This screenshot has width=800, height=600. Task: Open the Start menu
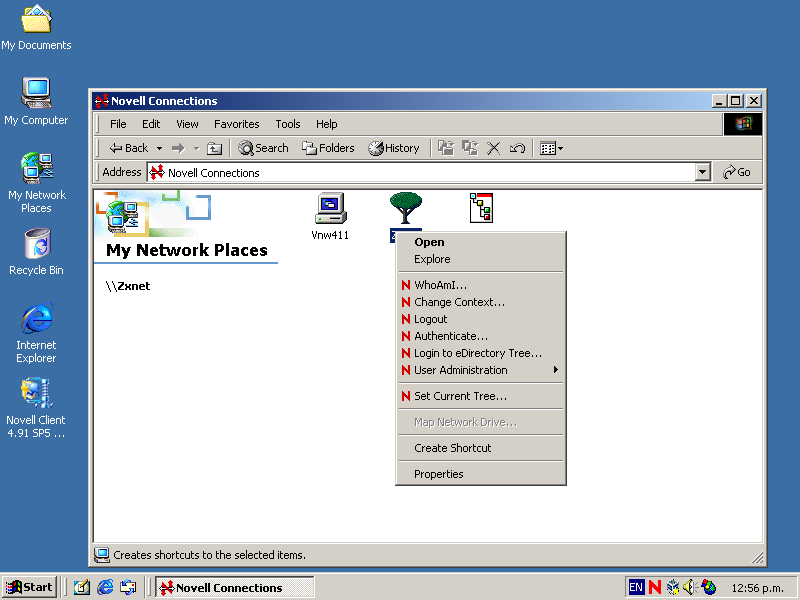click(29, 587)
